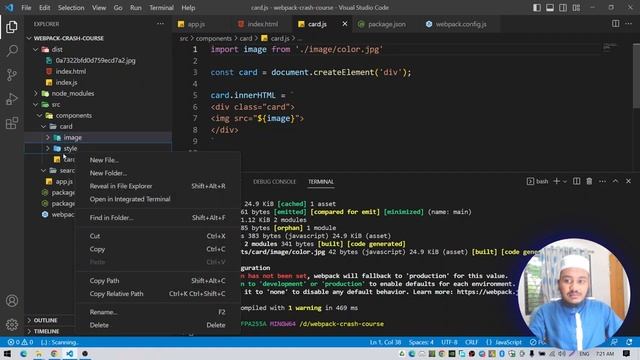Switch to webpack.config.js editor tab
Screen dimensions: 640x360
(460, 24)
